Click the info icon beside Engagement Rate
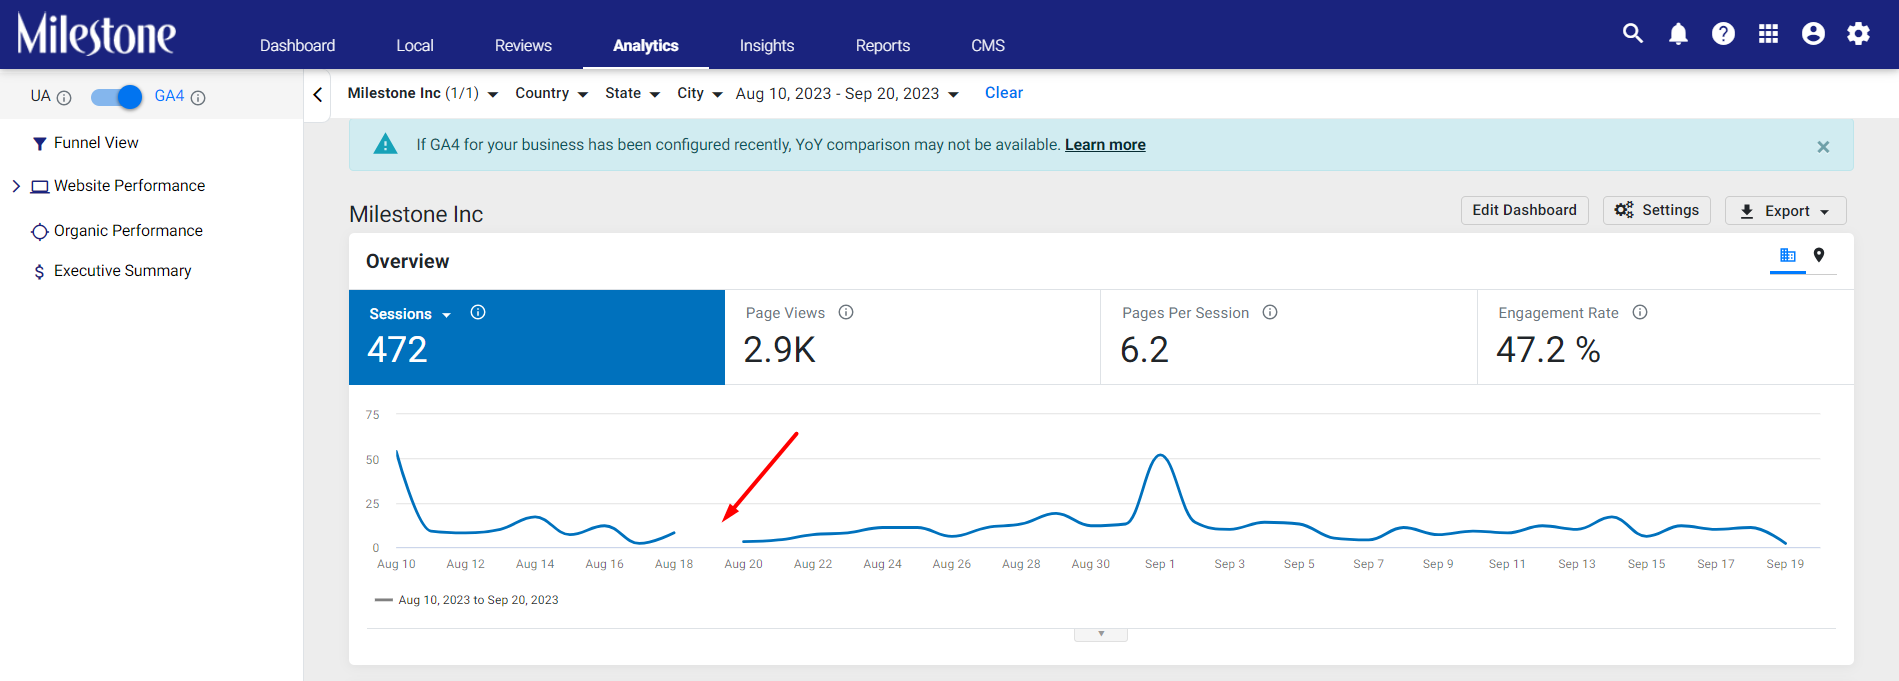 1640,312
